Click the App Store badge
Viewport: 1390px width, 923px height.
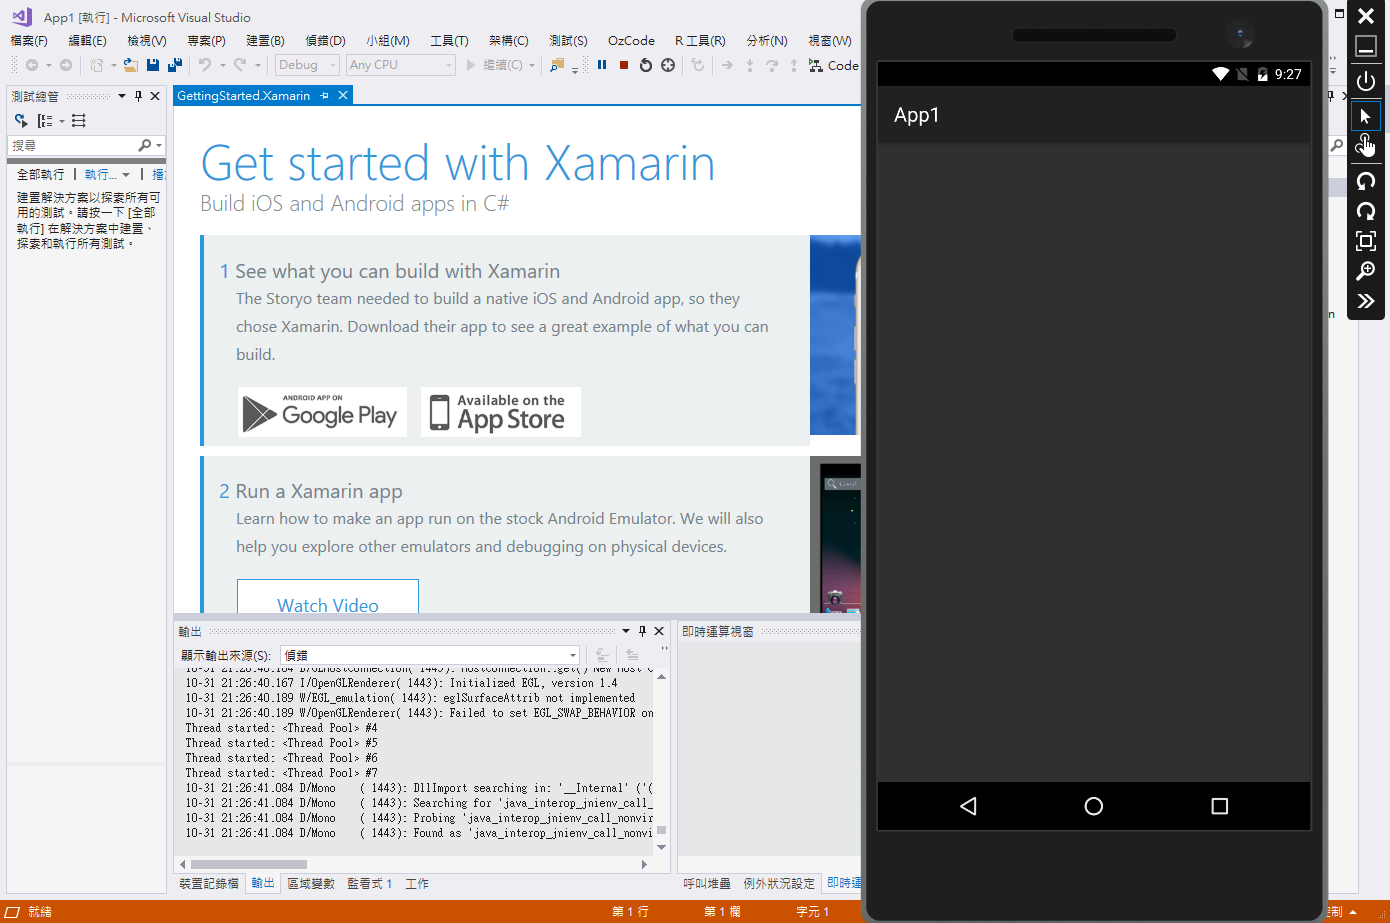(x=501, y=412)
